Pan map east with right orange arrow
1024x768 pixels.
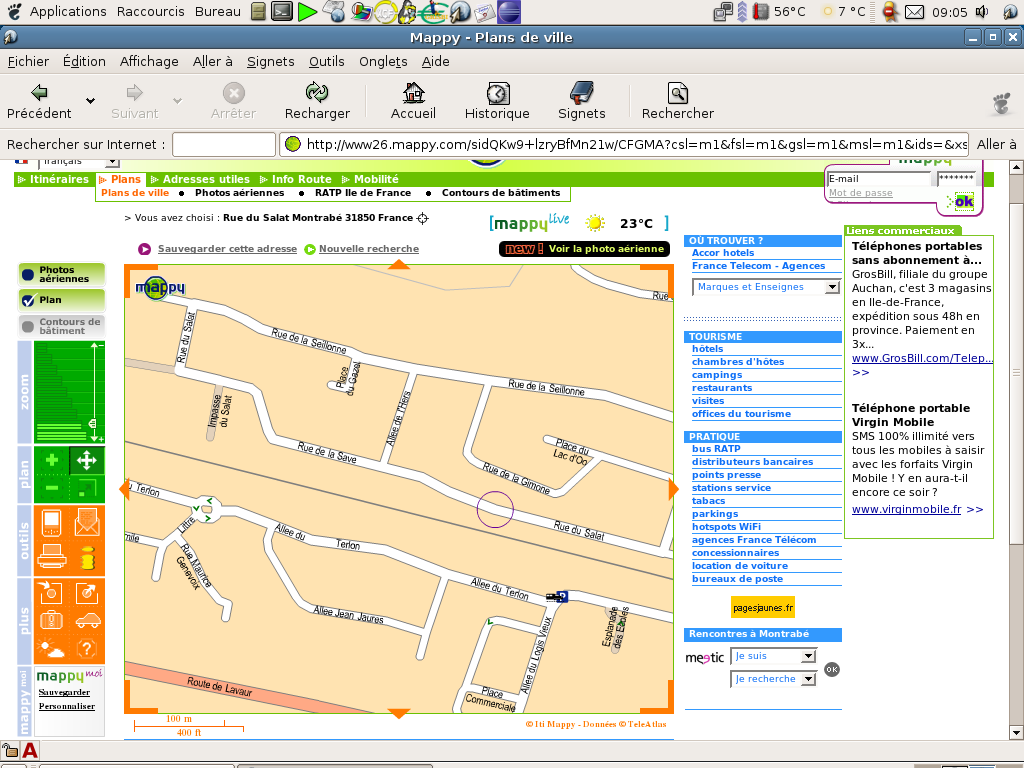tap(673, 489)
